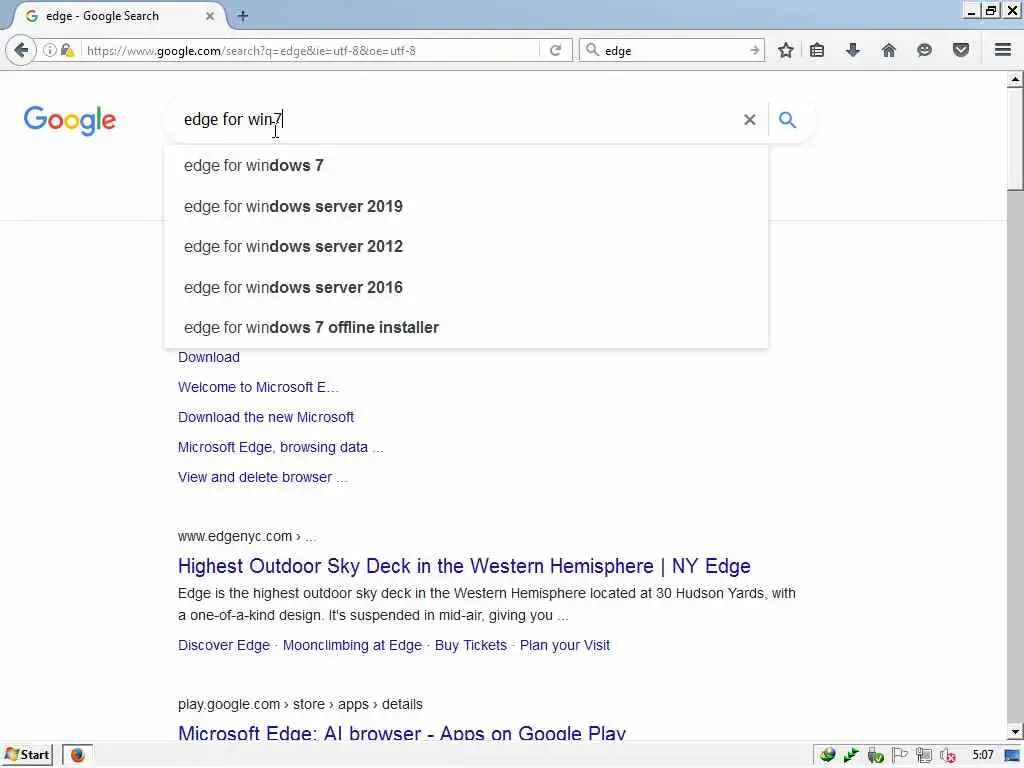The width and height of the screenshot is (1024, 768).
Task: Open the 'Plan your Visit' sitelink
Action: pyautogui.click(x=565, y=645)
